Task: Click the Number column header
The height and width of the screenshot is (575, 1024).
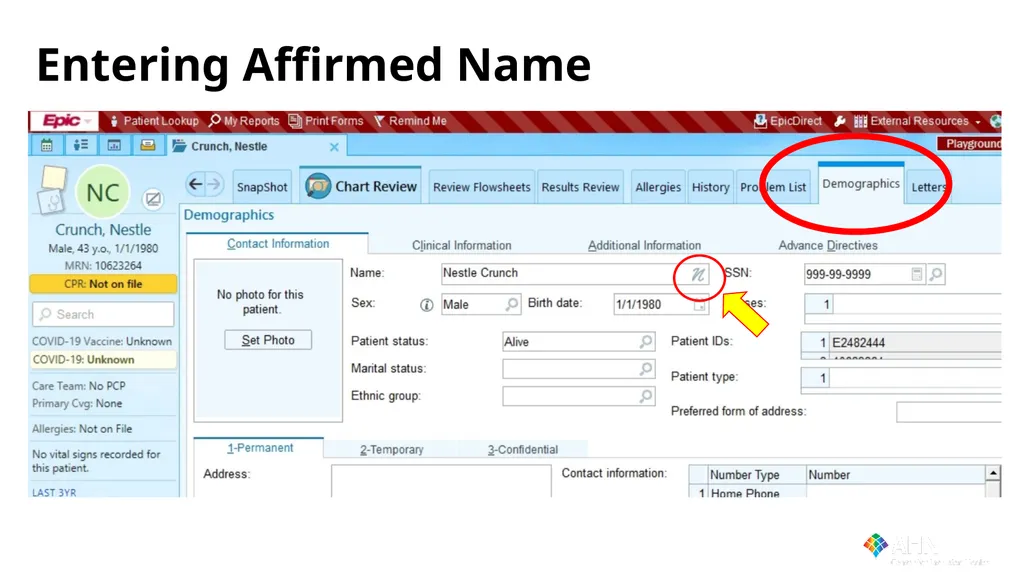Action: coord(896,475)
